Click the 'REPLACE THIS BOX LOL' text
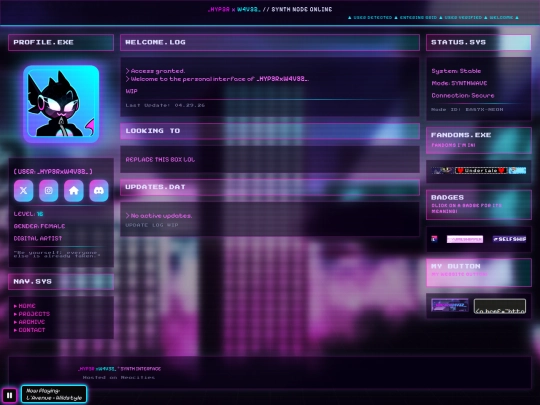 160,159
